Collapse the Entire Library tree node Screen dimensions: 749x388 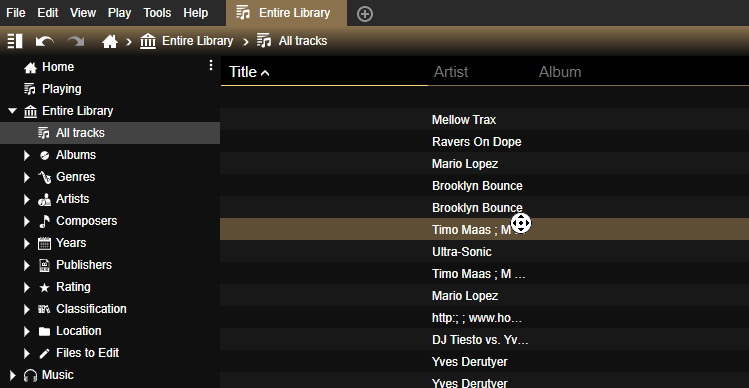12,111
